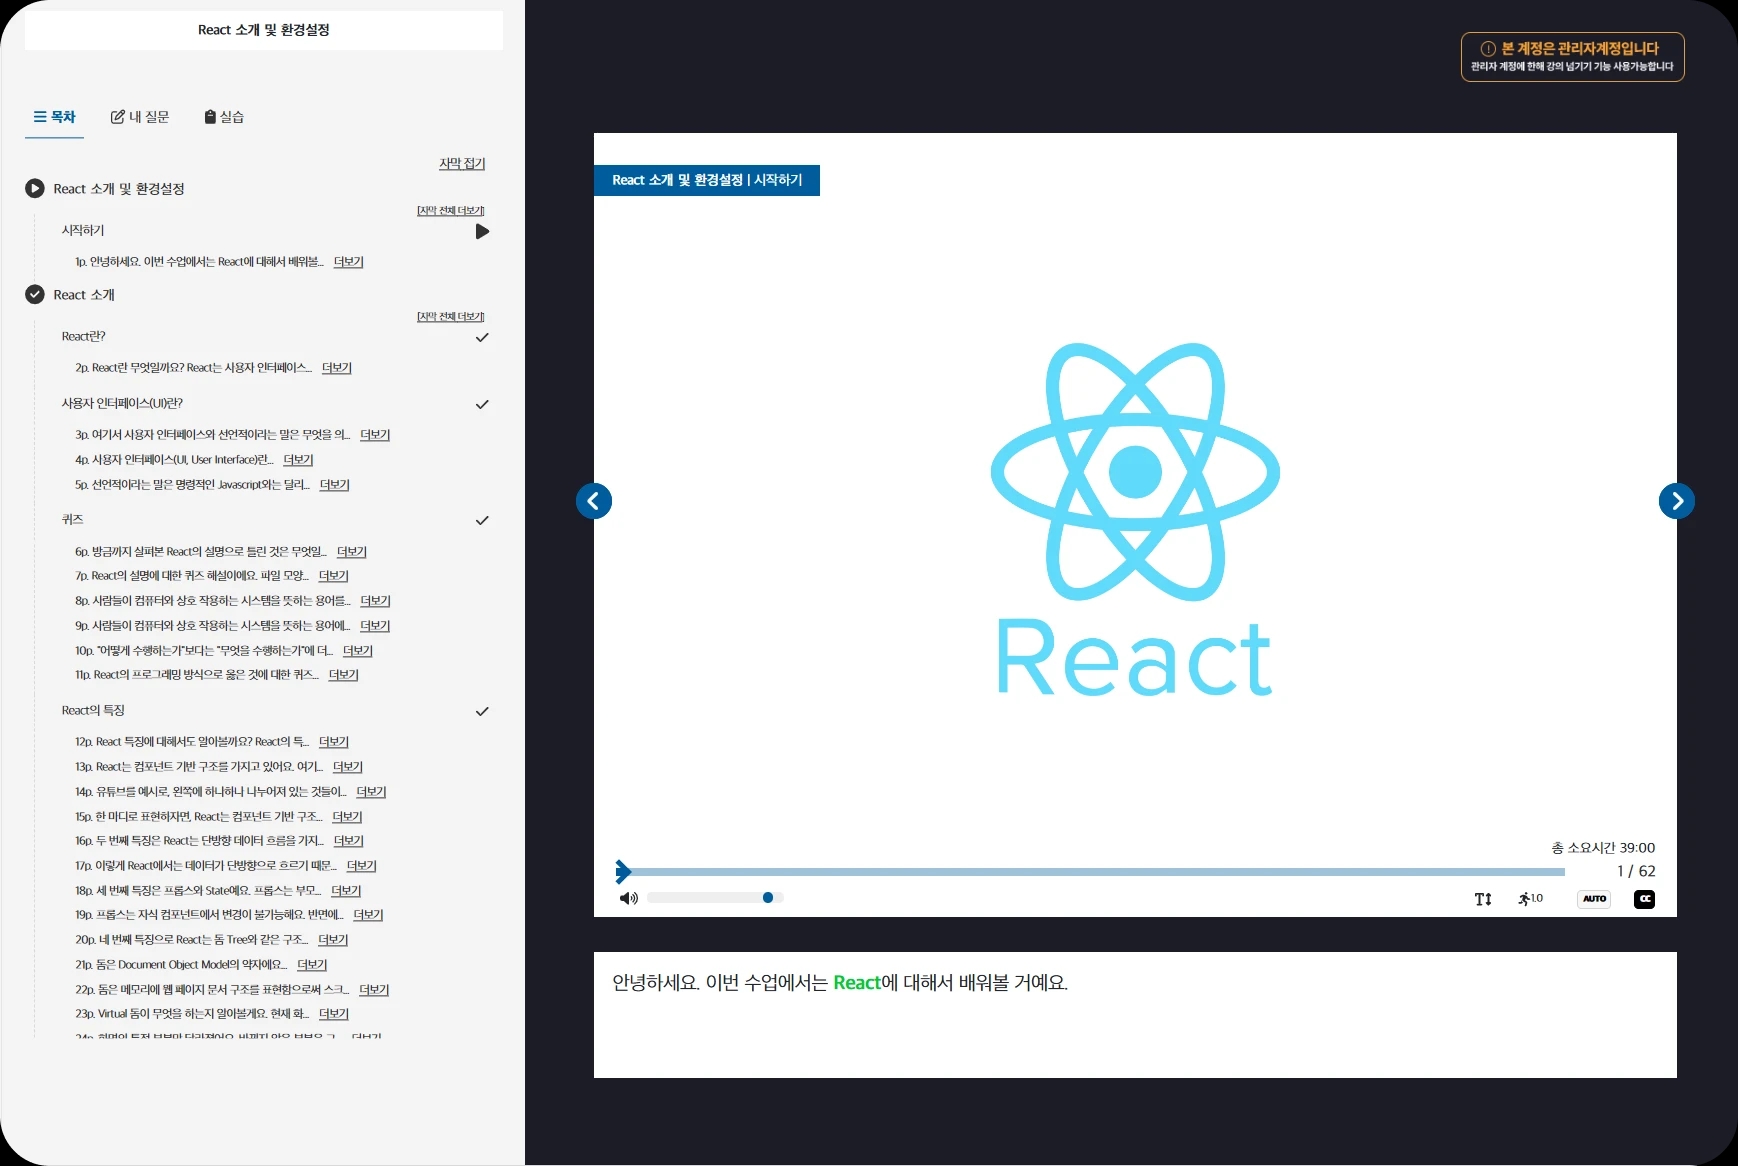Click highlighted React word in subtitle

pos(857,983)
